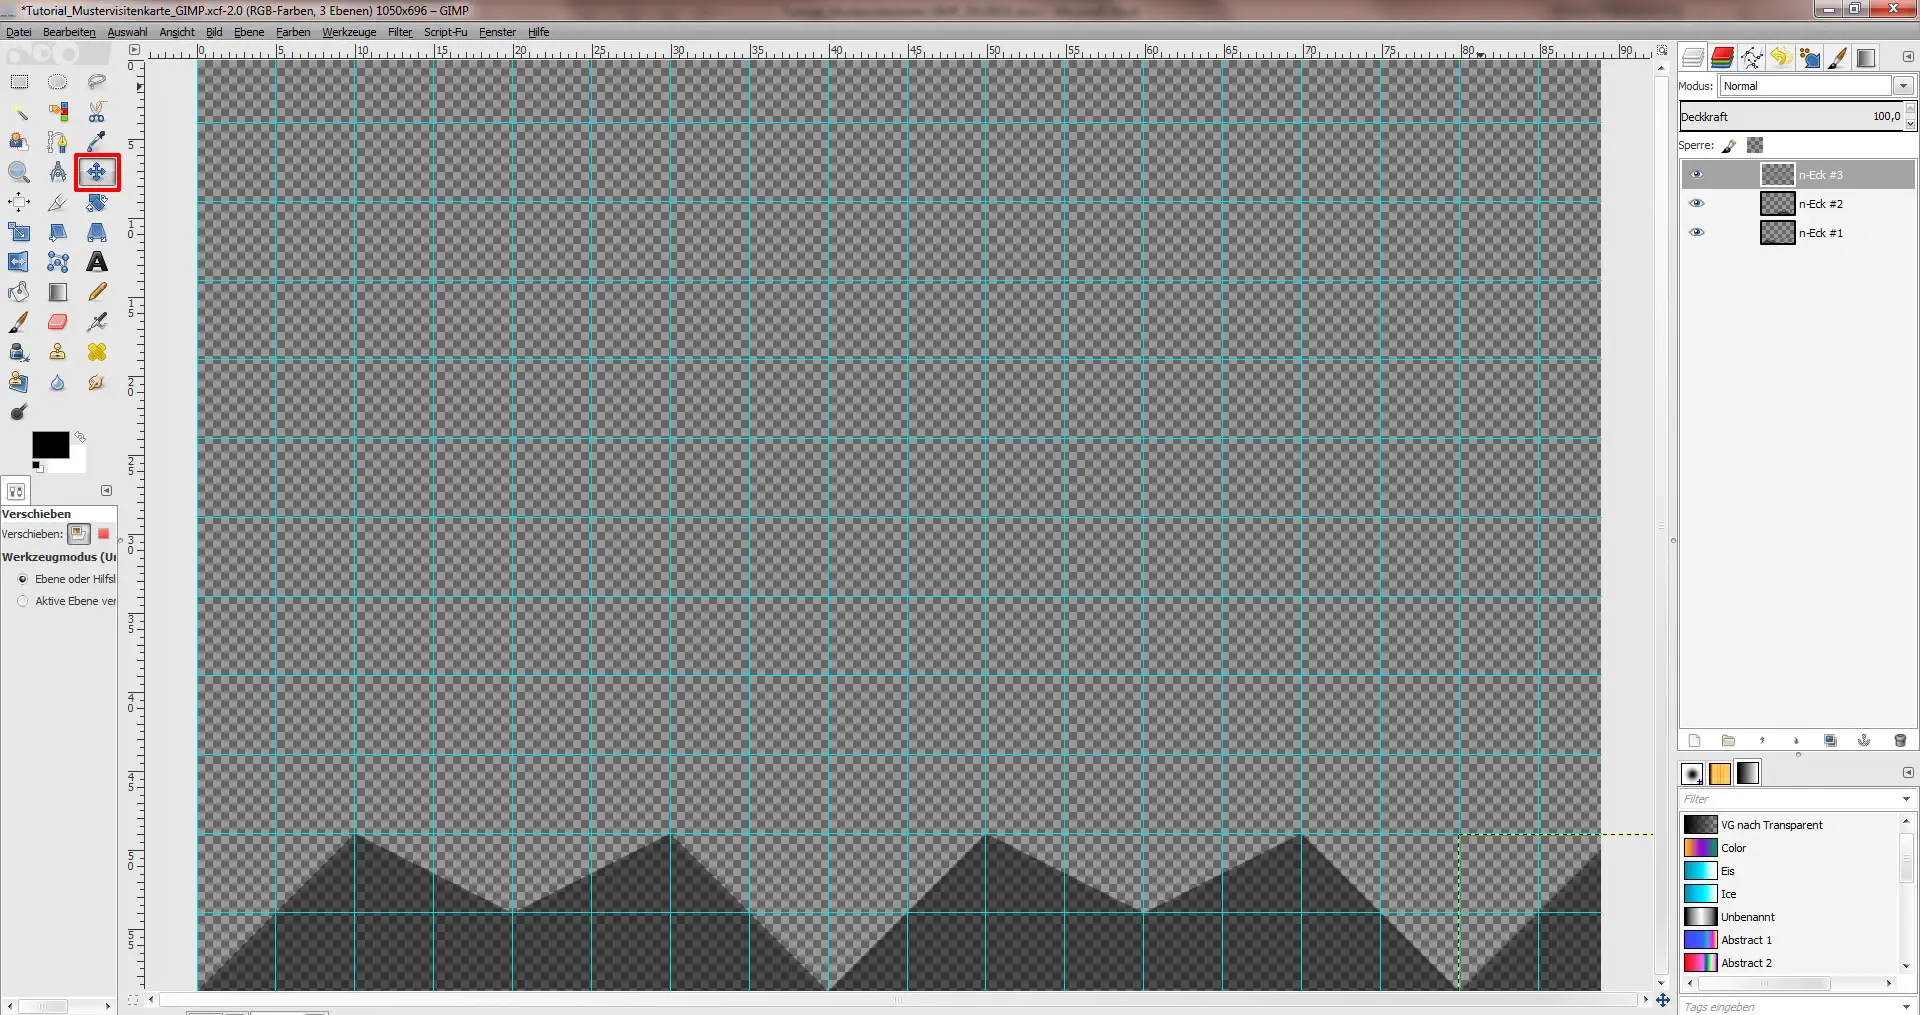Switch to the Channels tab
The width and height of the screenshot is (1920, 1015).
1722,58
